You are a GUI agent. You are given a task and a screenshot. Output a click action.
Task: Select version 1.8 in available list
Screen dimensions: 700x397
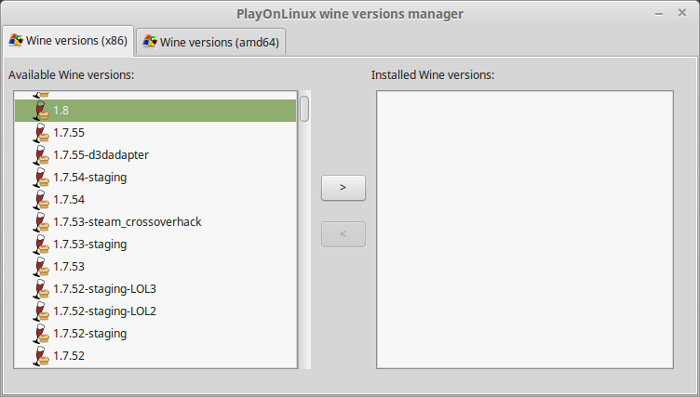[x=155, y=110]
